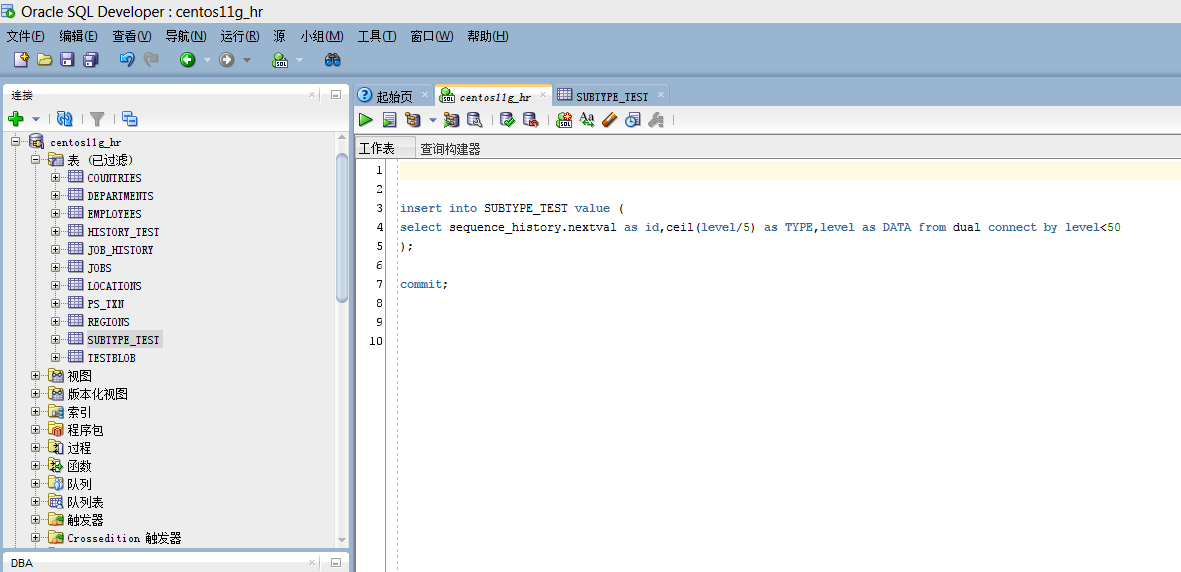
Task: Click the commit; statement in editor
Action: 424,285
